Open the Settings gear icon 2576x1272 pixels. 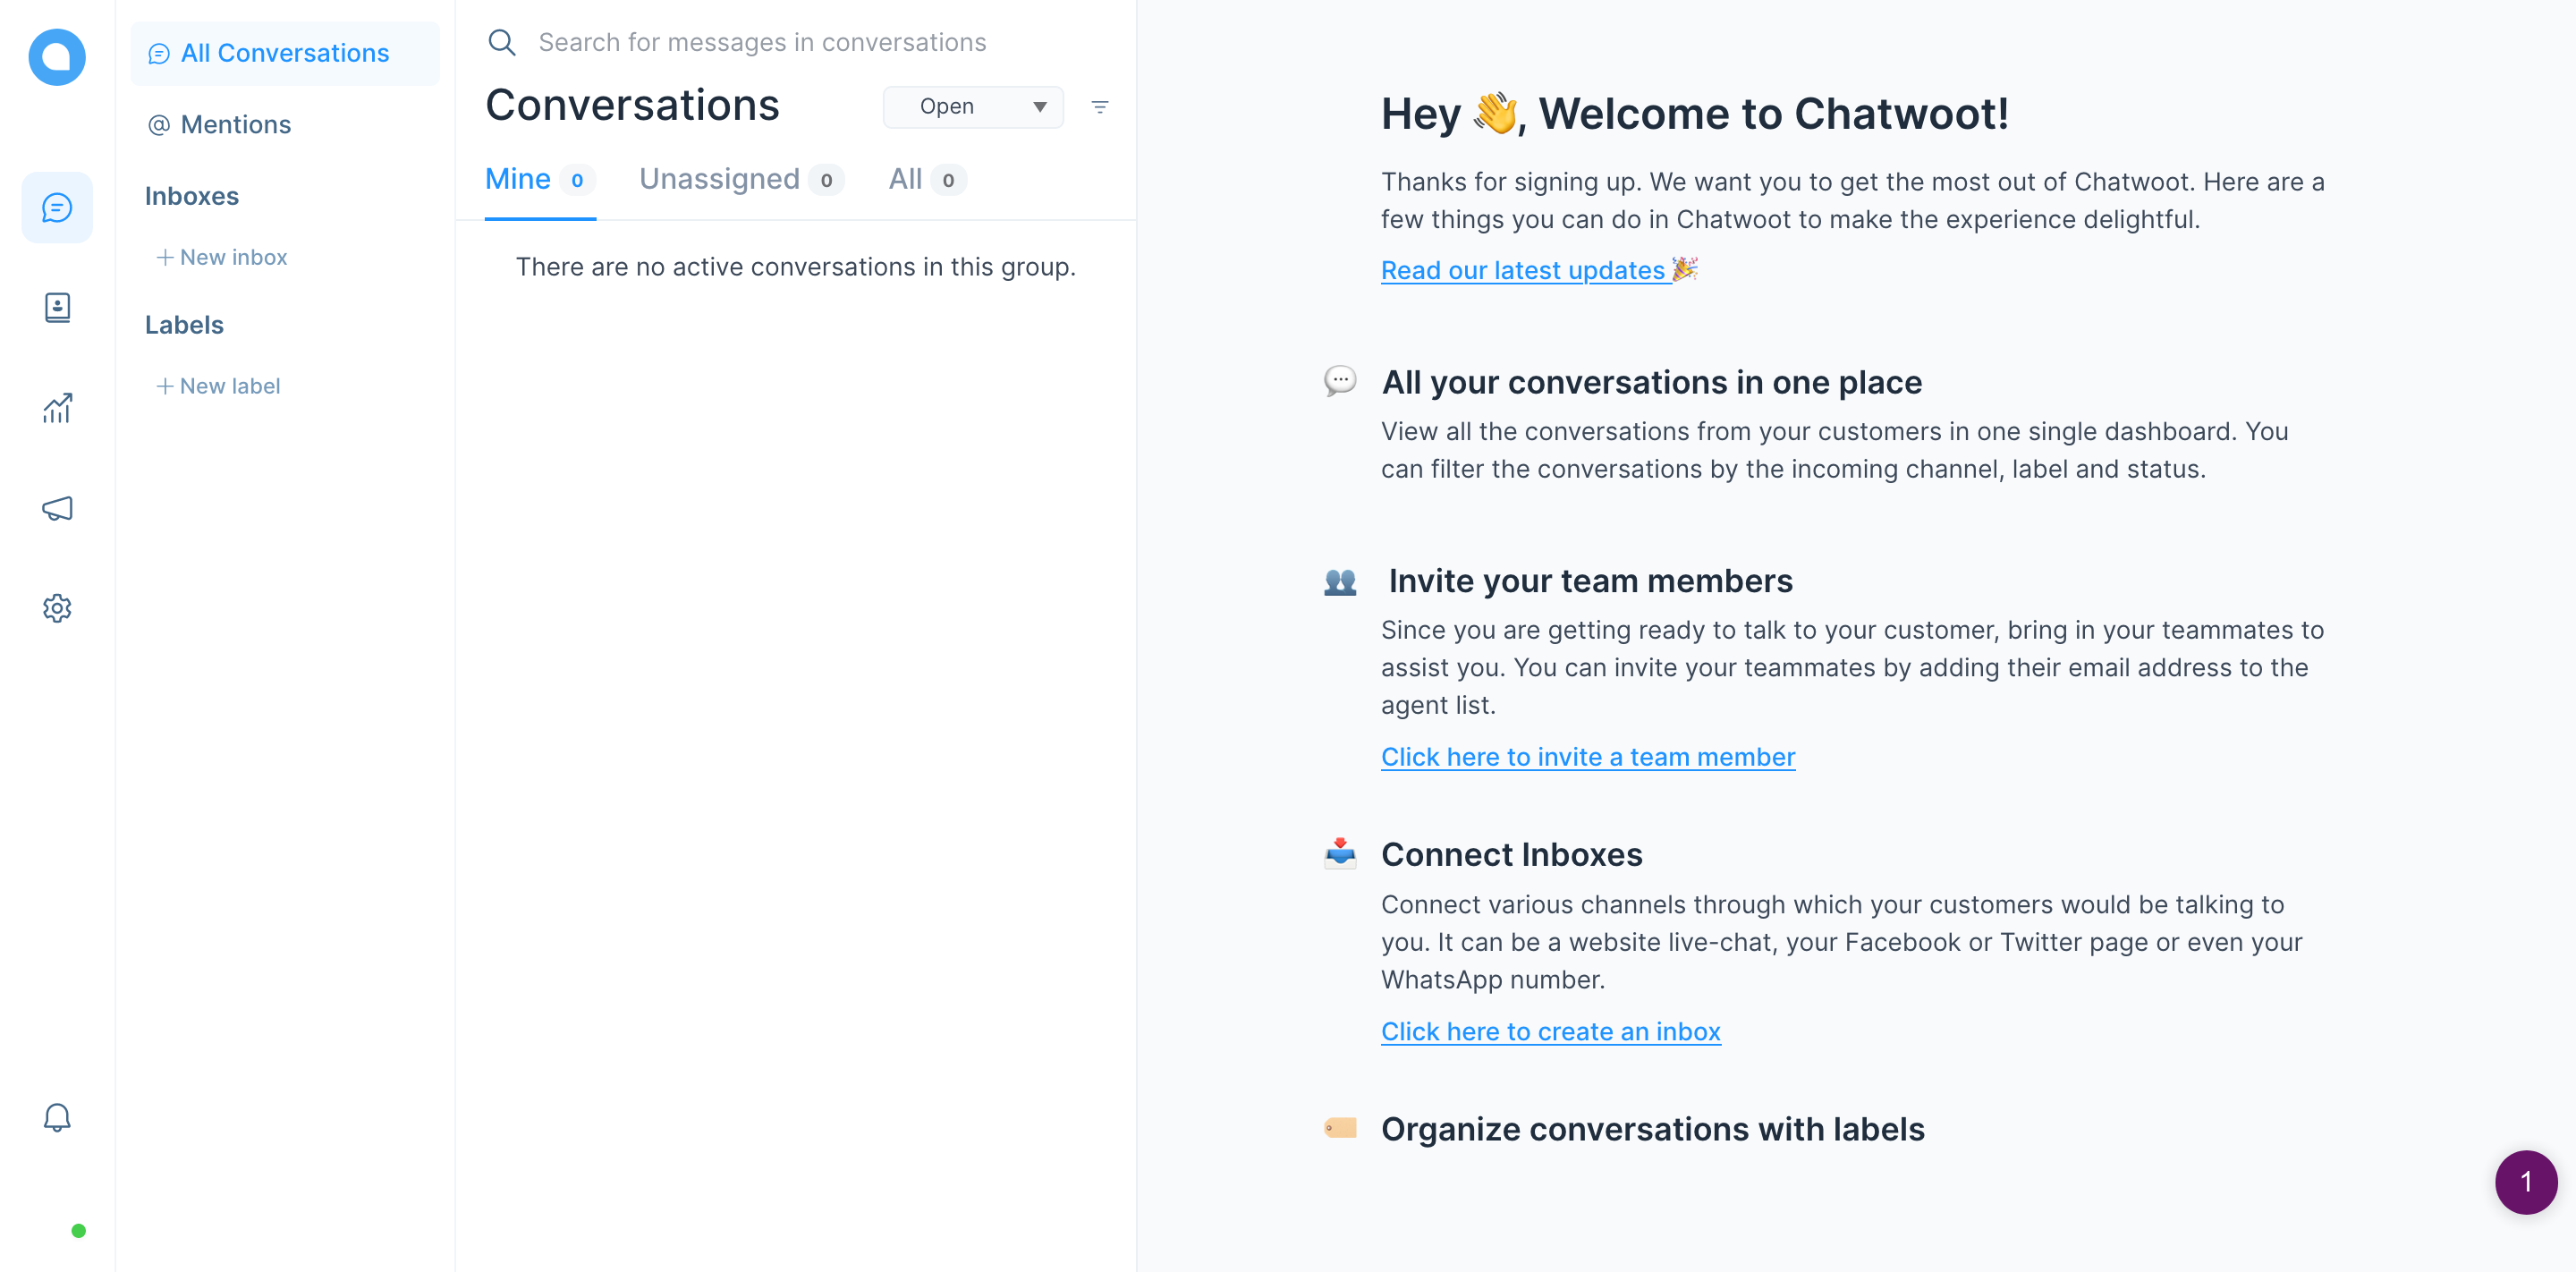(57, 608)
